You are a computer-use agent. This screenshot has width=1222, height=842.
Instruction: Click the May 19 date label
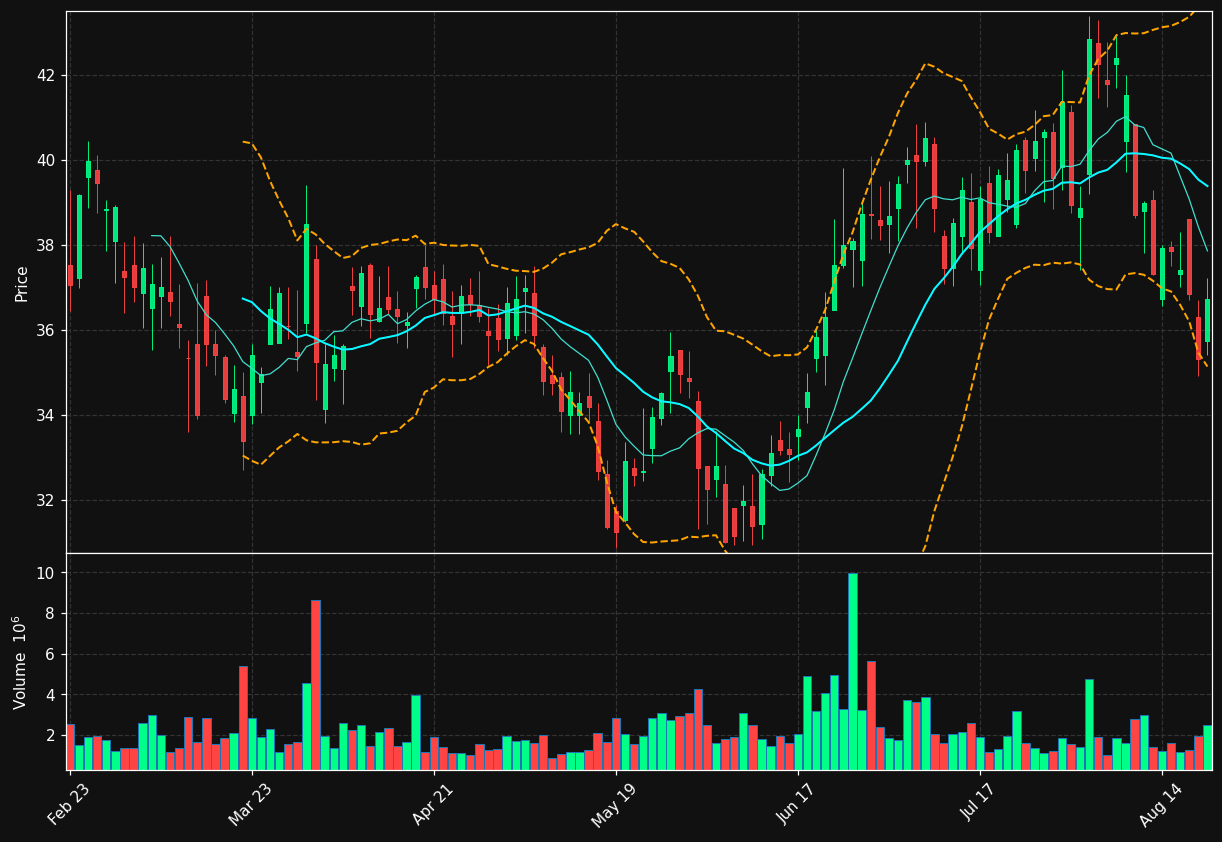click(x=613, y=806)
